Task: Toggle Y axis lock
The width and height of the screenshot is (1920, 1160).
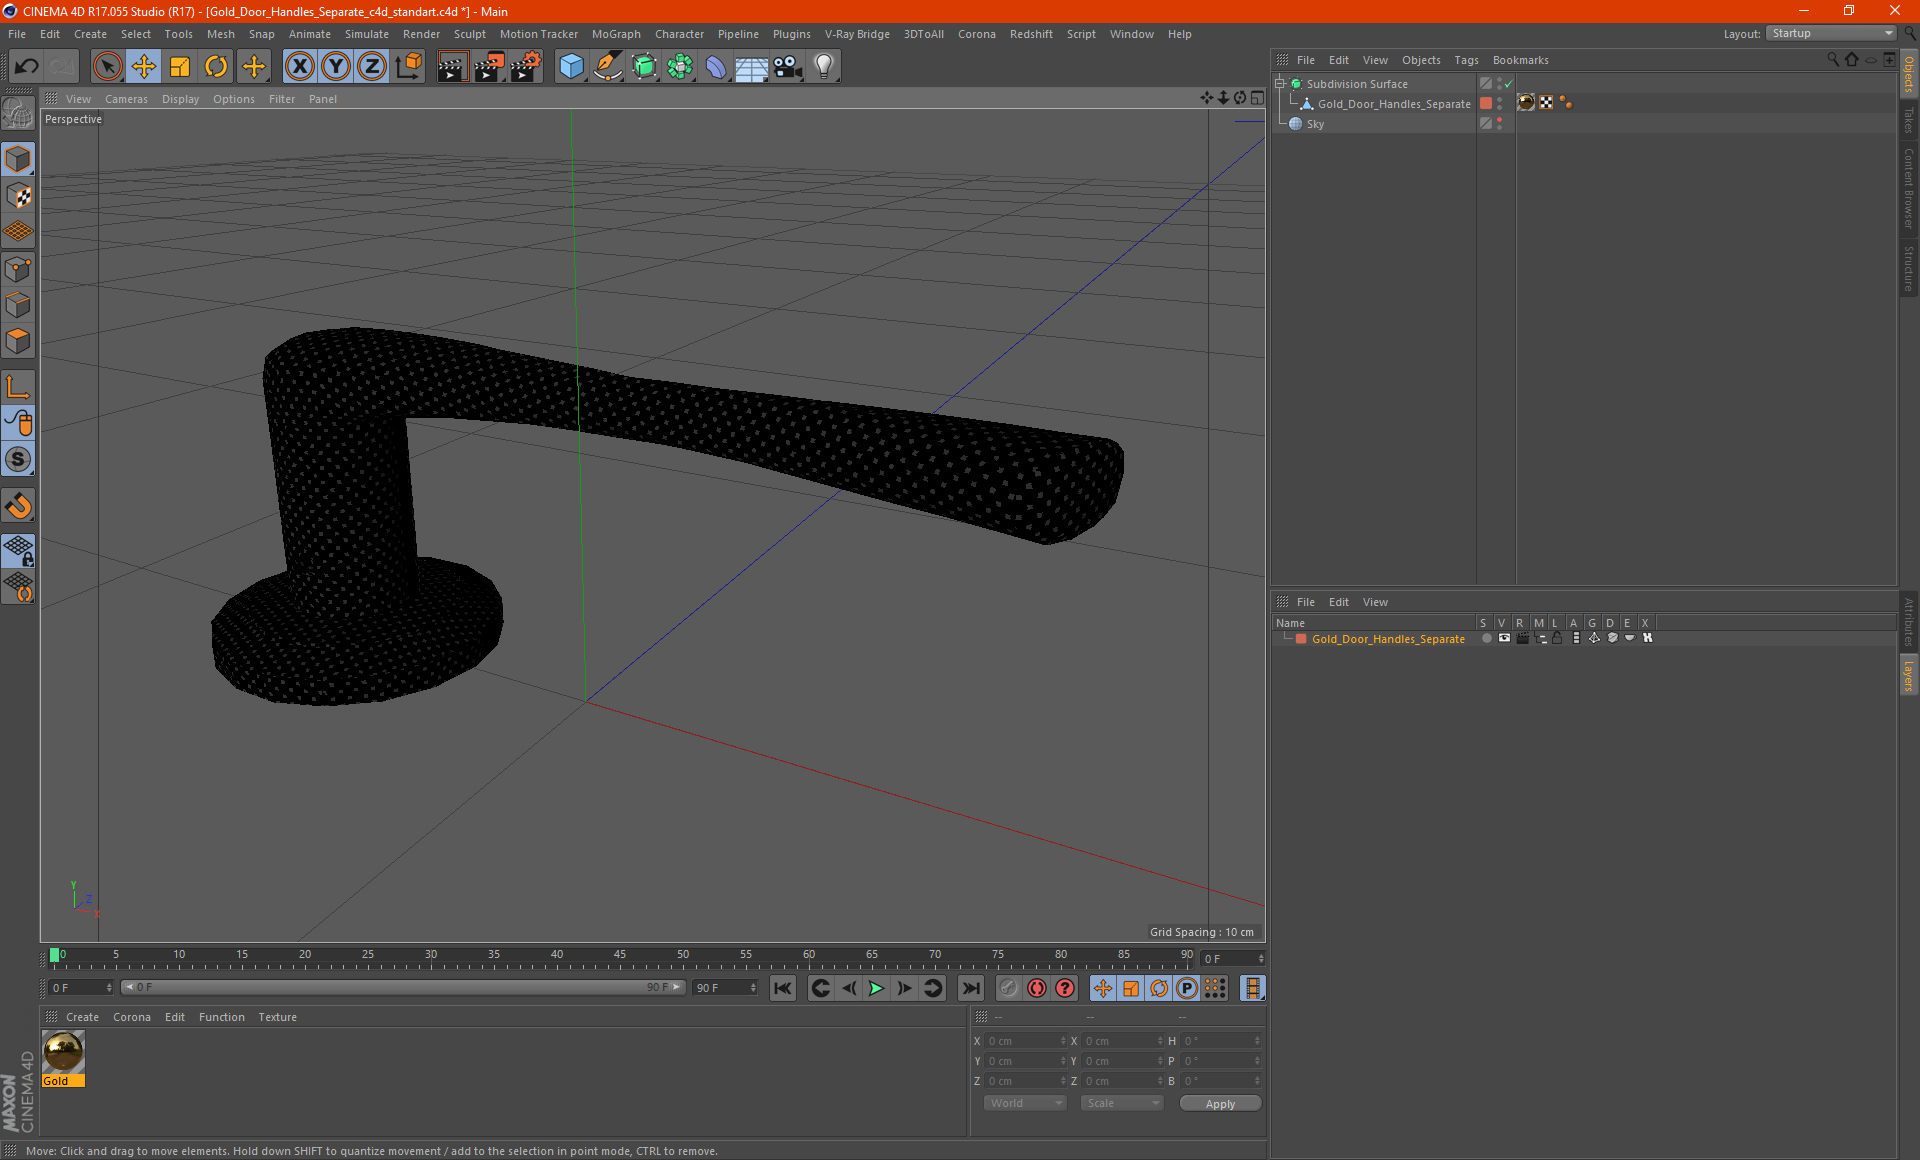Action: [336, 66]
